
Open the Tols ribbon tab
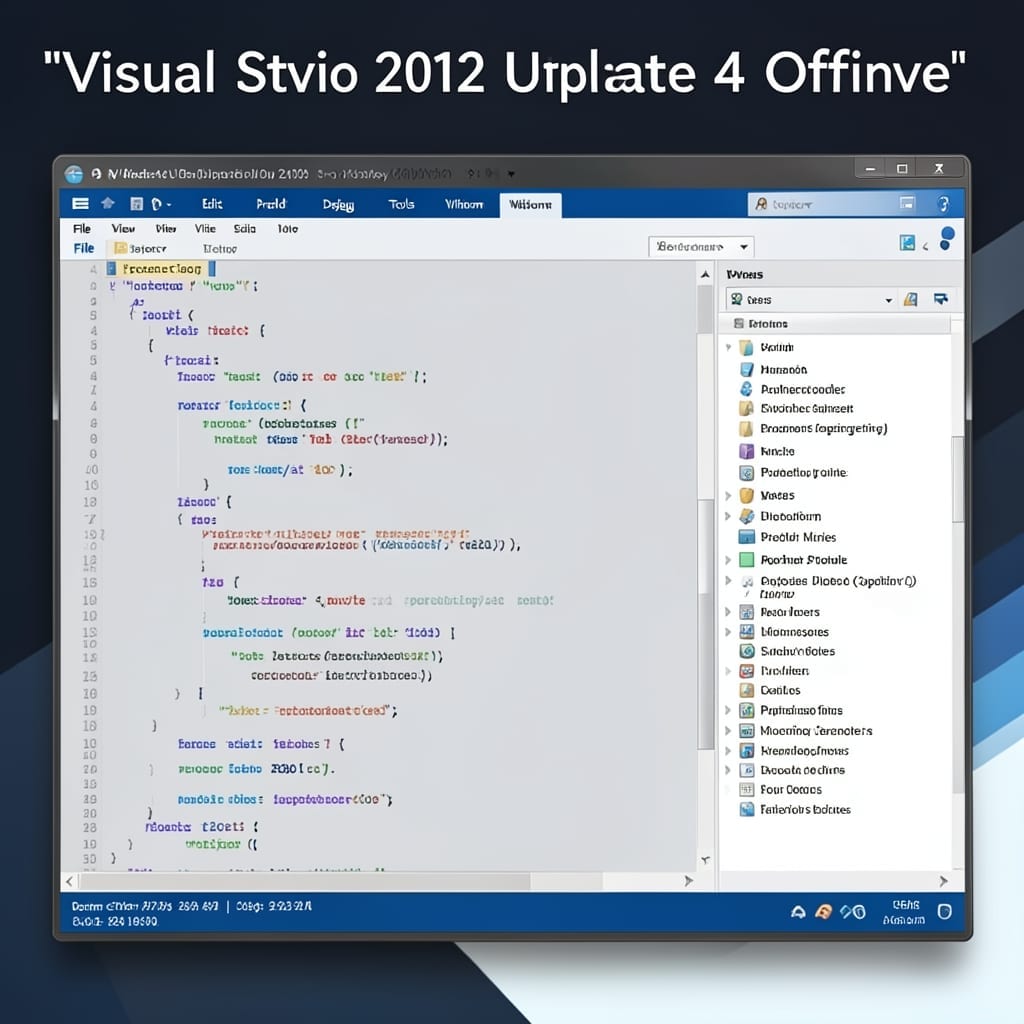tap(402, 204)
